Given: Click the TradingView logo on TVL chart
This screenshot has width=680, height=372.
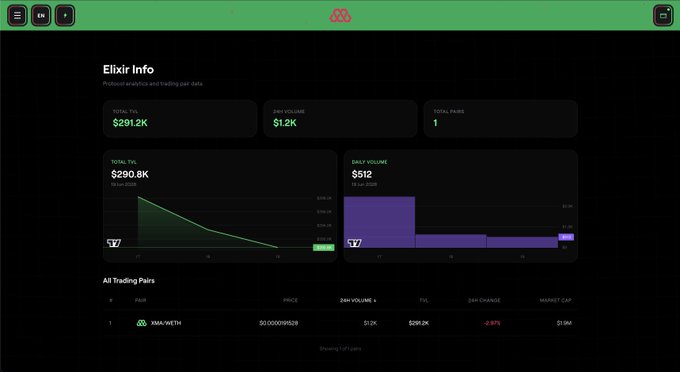Looking at the screenshot, I should click(x=114, y=243).
